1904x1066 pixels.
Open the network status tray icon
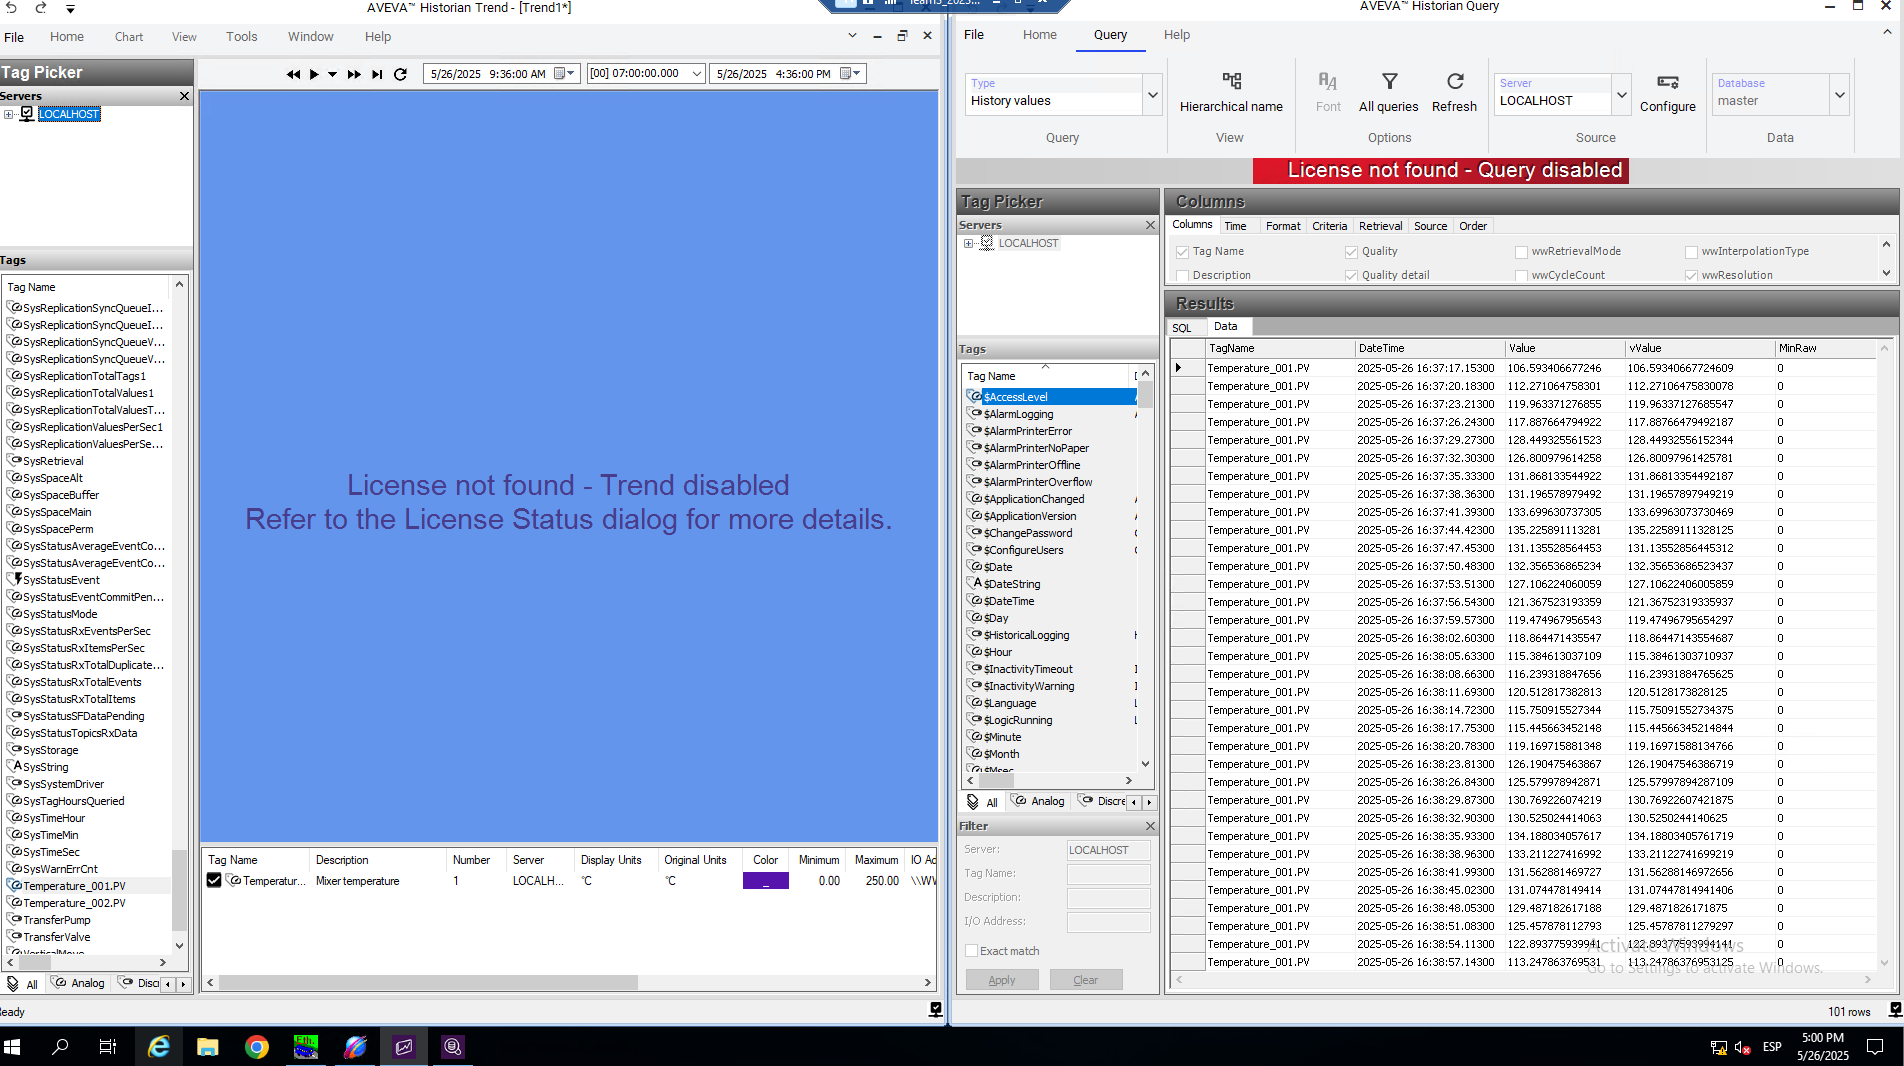pos(1718,1047)
